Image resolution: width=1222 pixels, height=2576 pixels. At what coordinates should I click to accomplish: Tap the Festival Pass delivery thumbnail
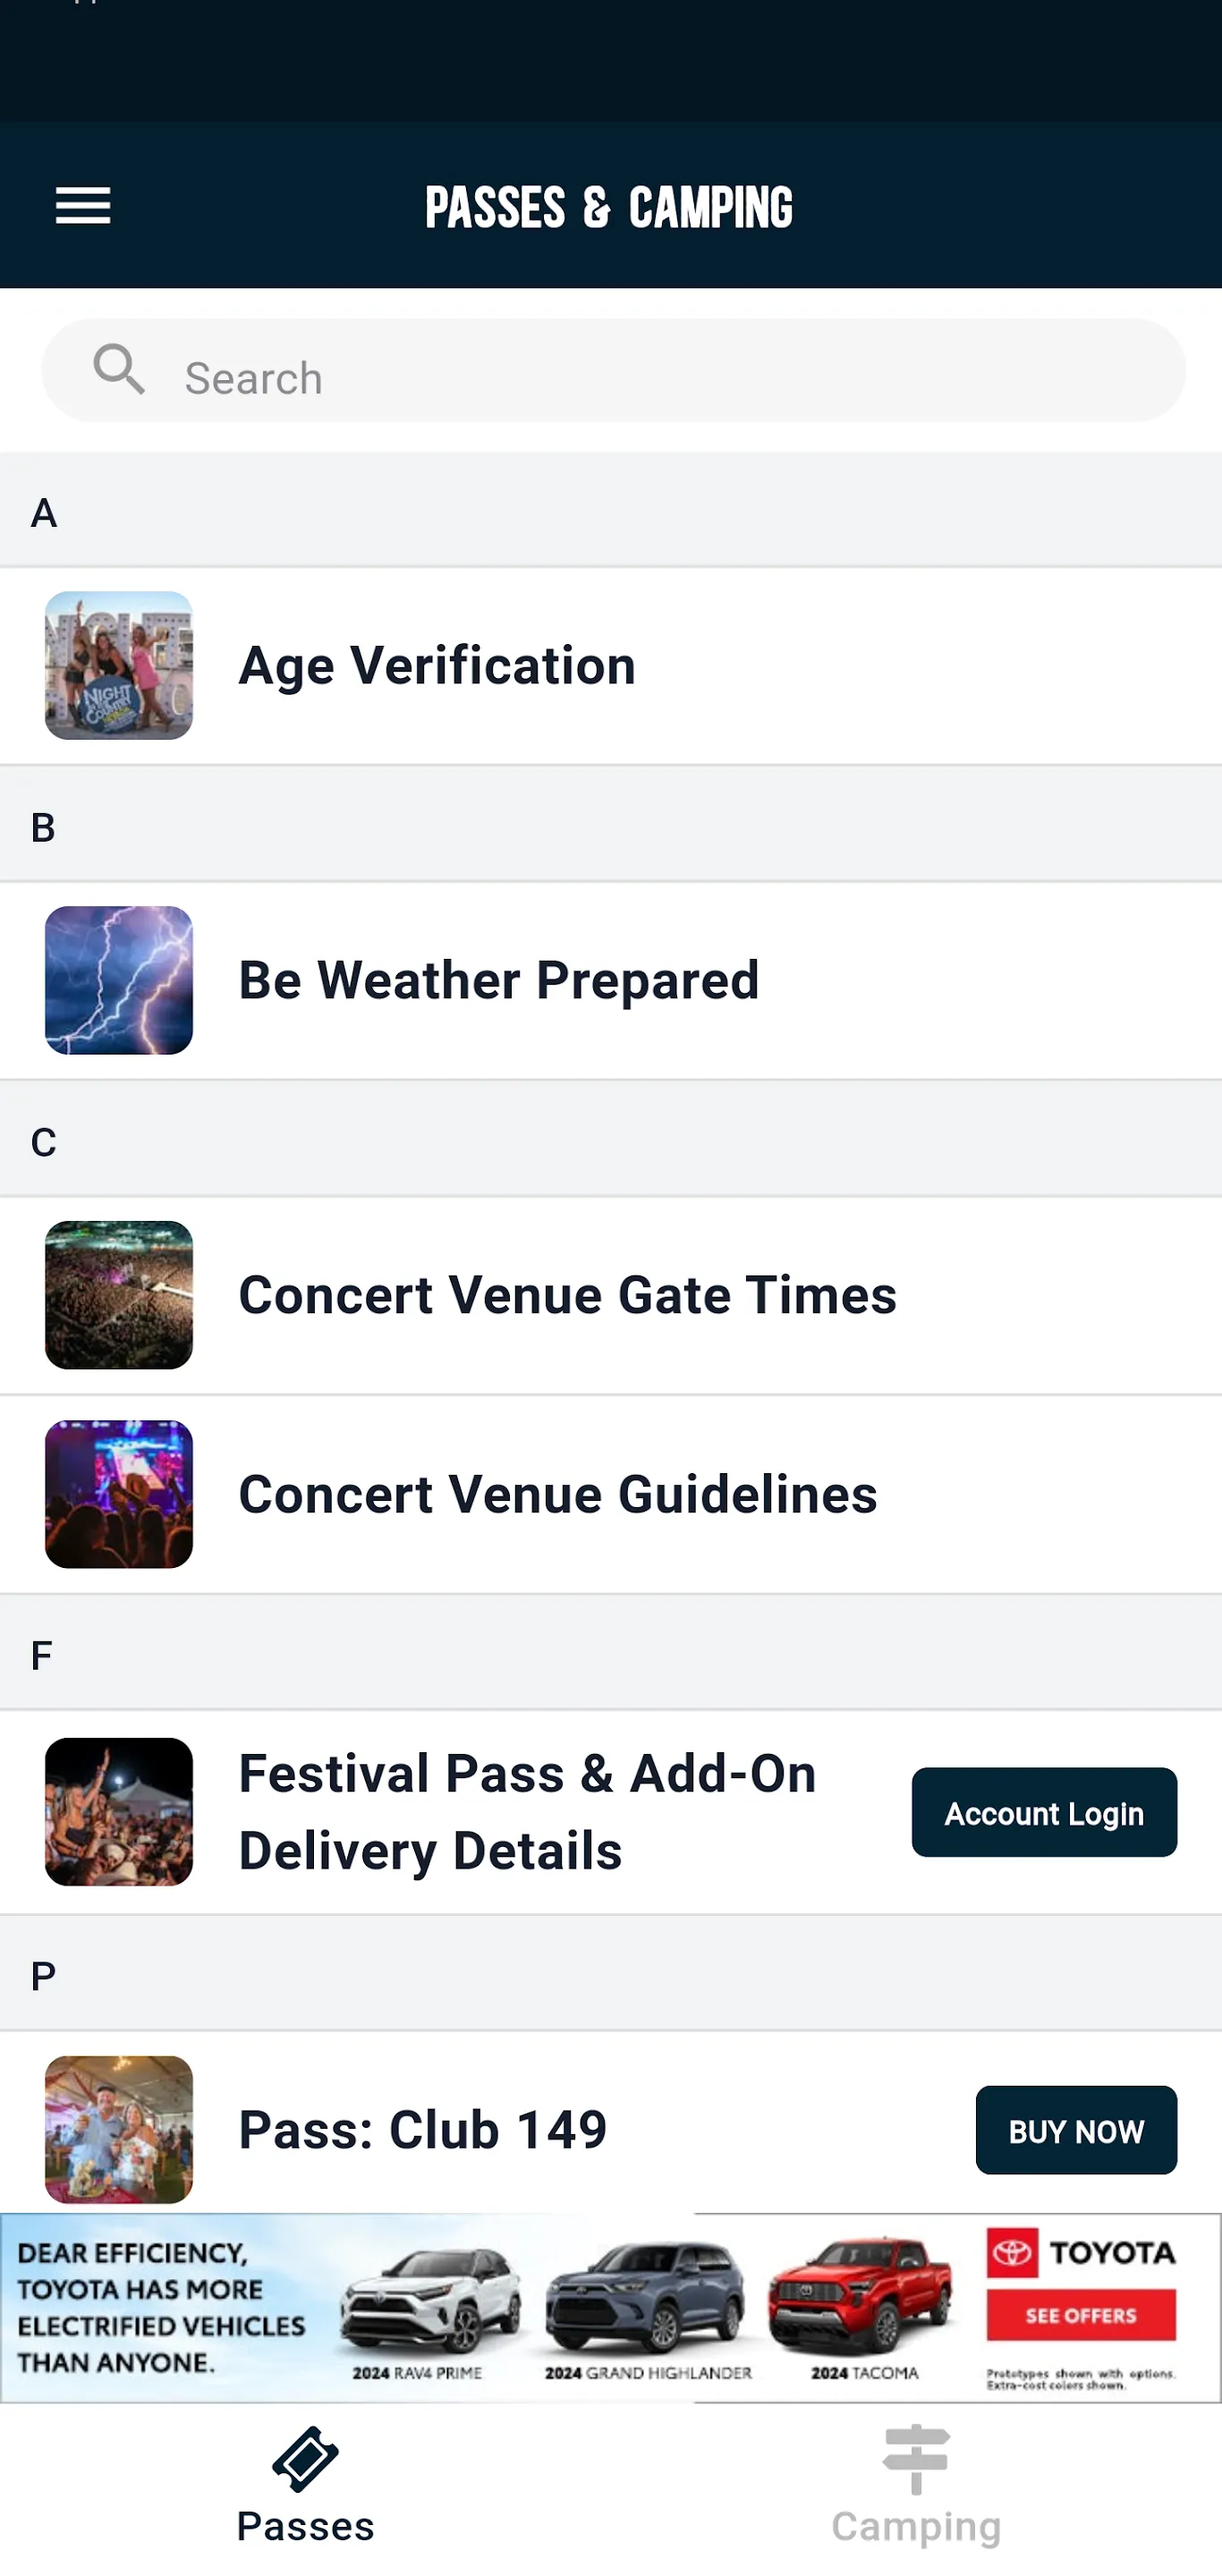click(x=119, y=1811)
